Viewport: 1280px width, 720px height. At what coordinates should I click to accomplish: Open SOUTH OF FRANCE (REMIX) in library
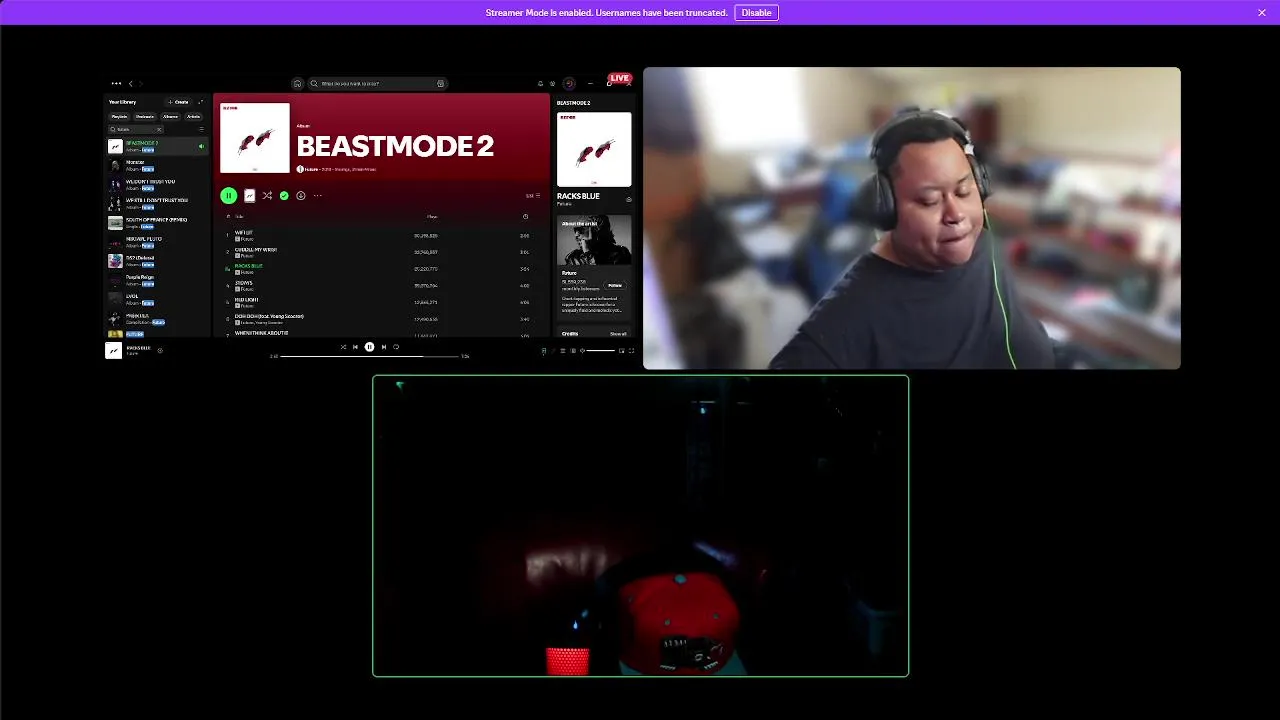tap(158, 222)
